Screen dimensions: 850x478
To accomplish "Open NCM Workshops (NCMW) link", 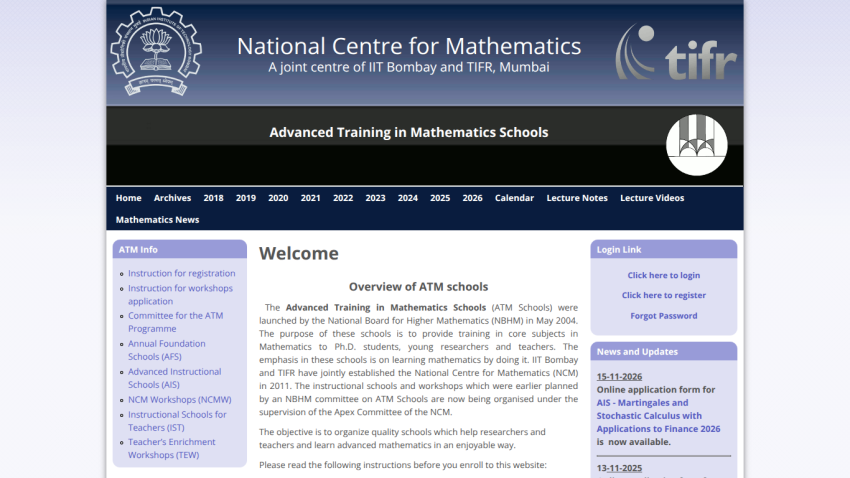I will 179,399.
